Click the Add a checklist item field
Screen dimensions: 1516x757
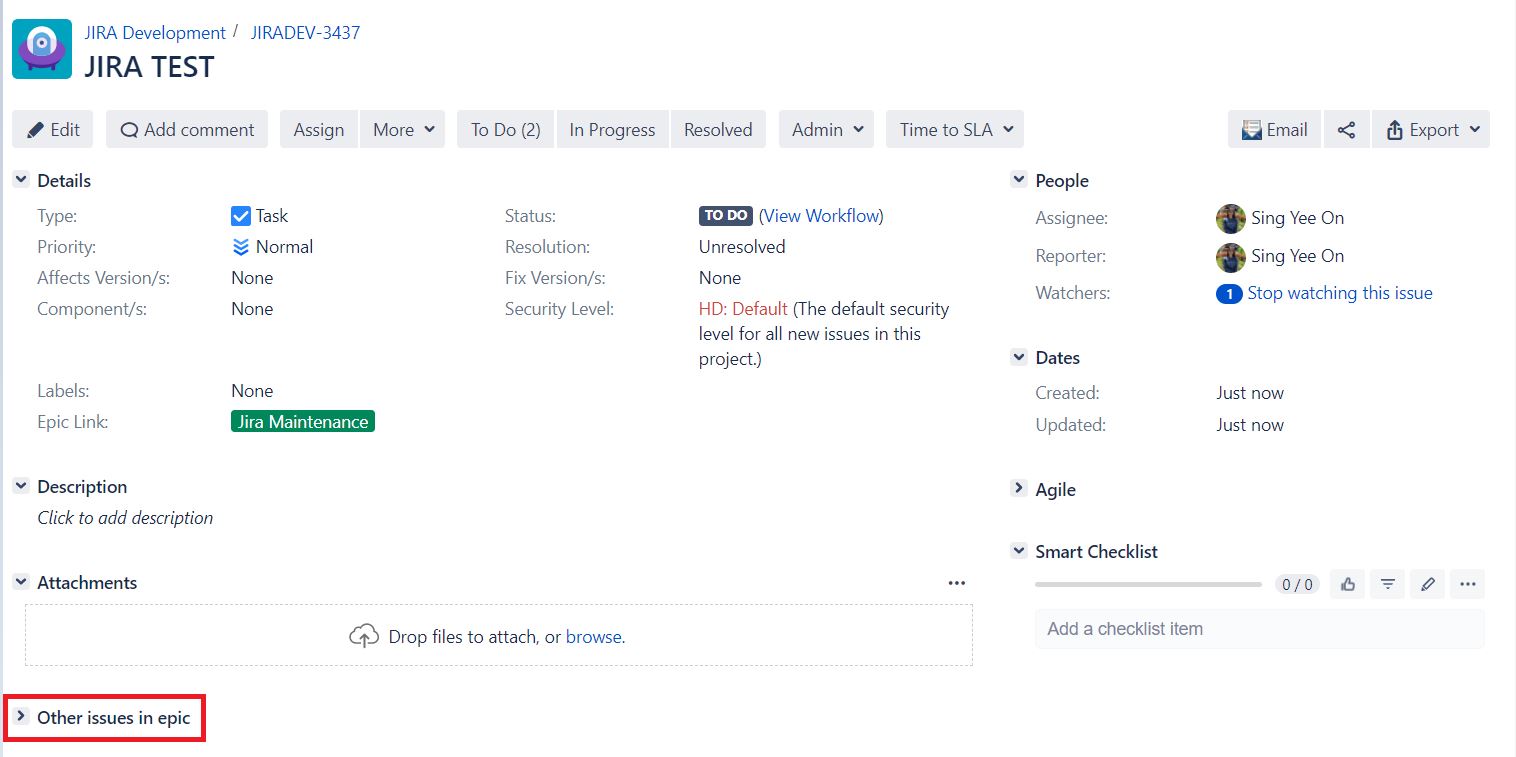1260,629
